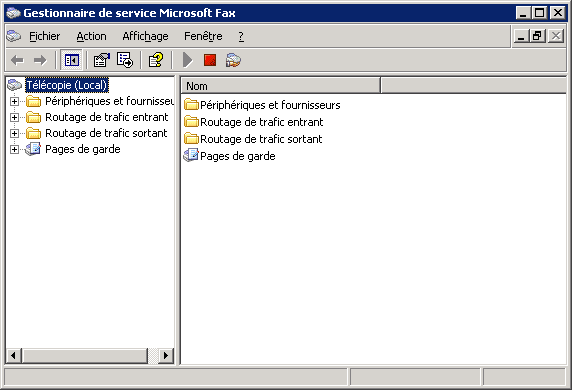
Task: Click Périphériques et fournisseurs folder icon in list
Action: click(191, 105)
